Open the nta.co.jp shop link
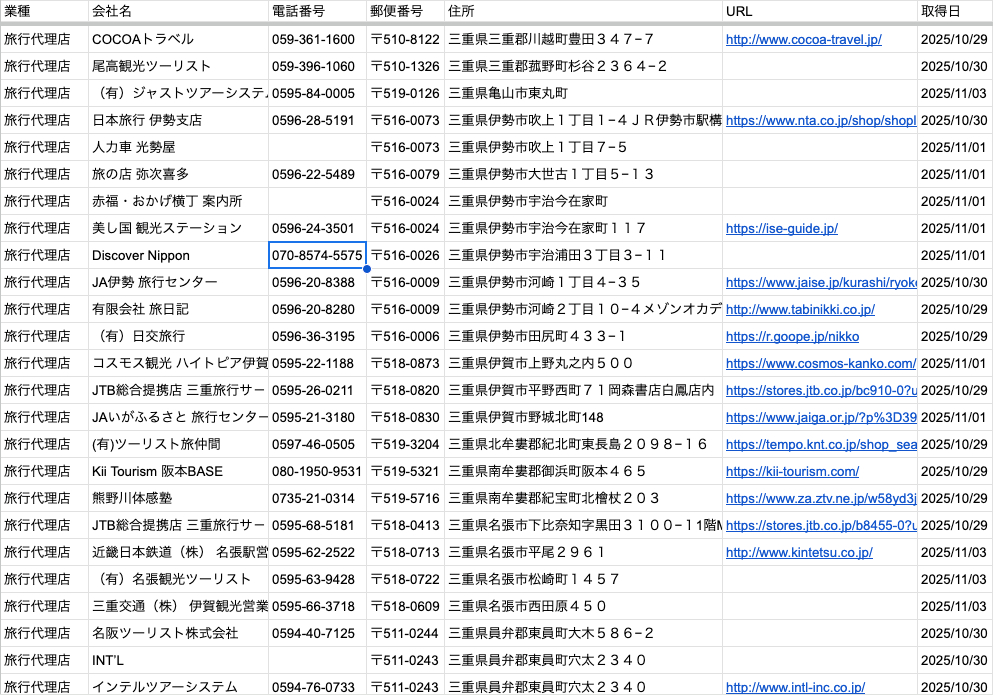 (x=821, y=120)
